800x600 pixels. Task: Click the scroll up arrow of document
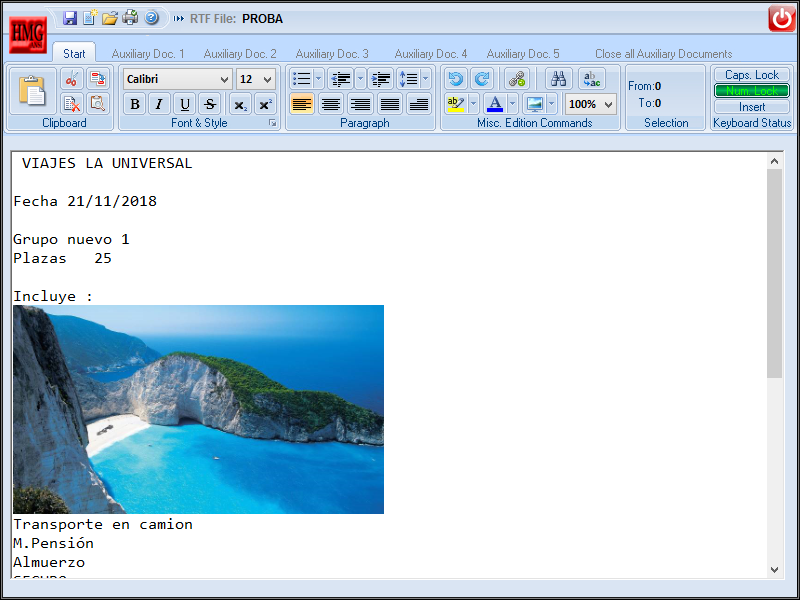tap(774, 161)
